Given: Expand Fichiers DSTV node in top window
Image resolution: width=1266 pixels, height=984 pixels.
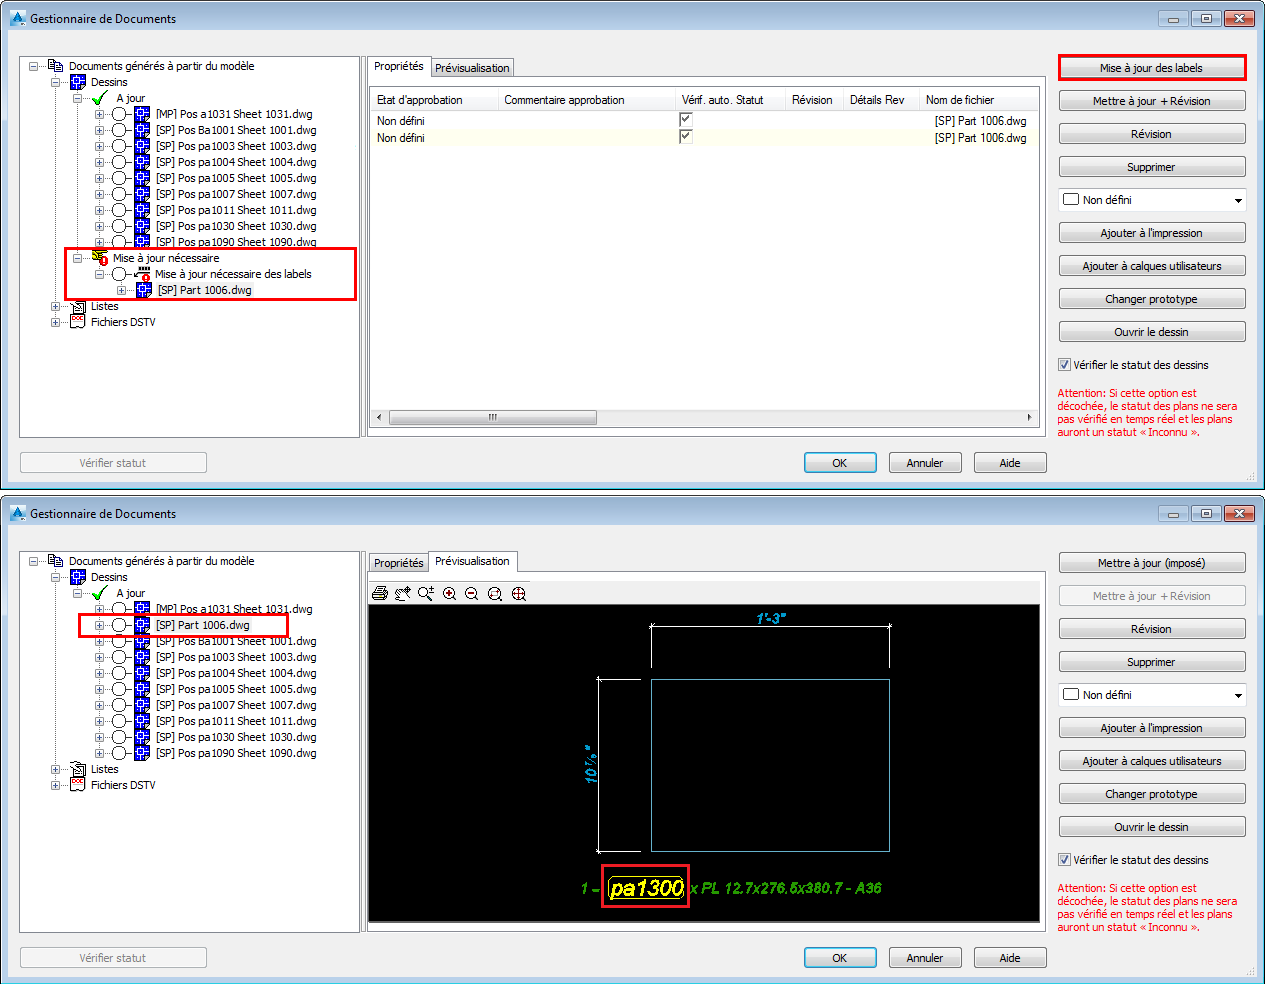Looking at the screenshot, I should (x=56, y=322).
